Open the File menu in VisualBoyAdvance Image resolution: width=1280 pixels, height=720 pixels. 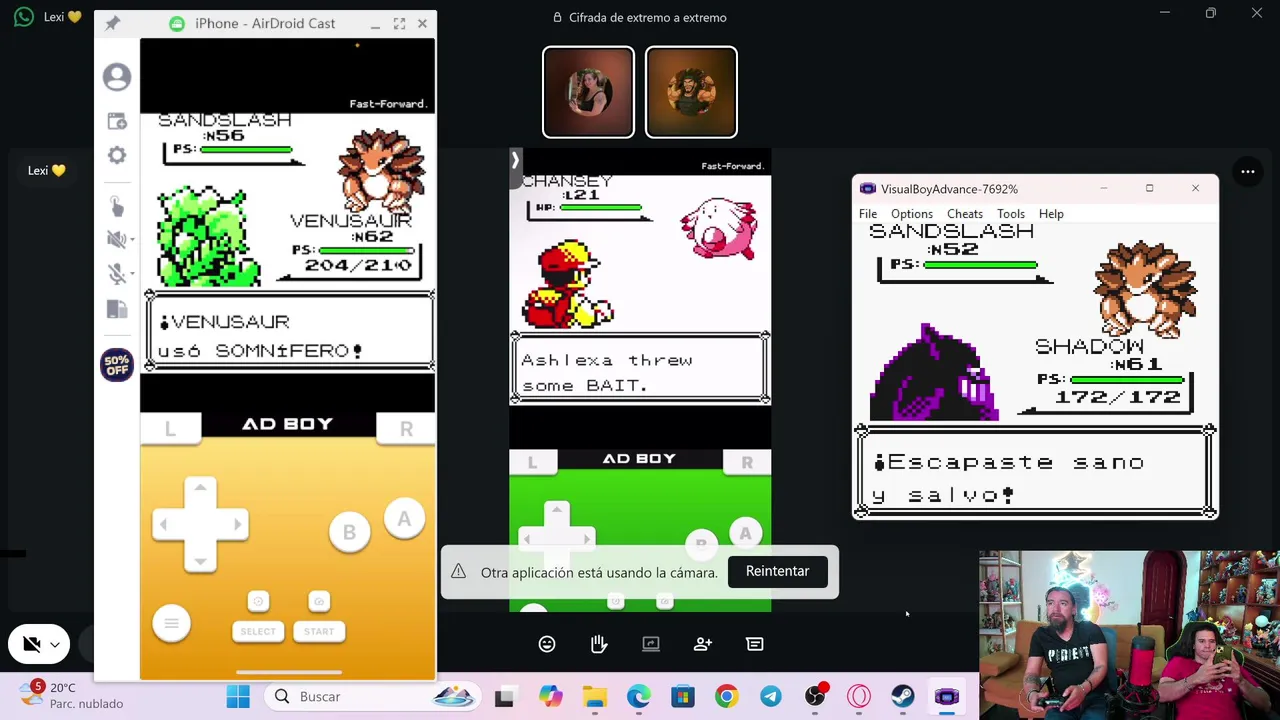868,214
